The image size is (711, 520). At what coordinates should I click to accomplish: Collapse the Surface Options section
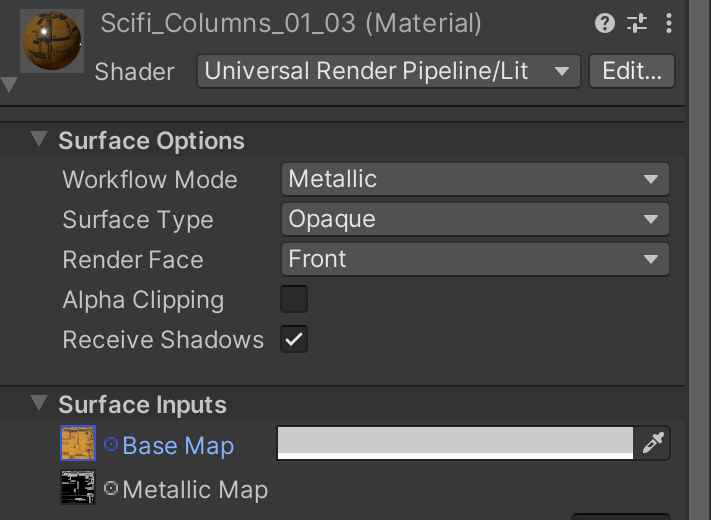pos(39,140)
